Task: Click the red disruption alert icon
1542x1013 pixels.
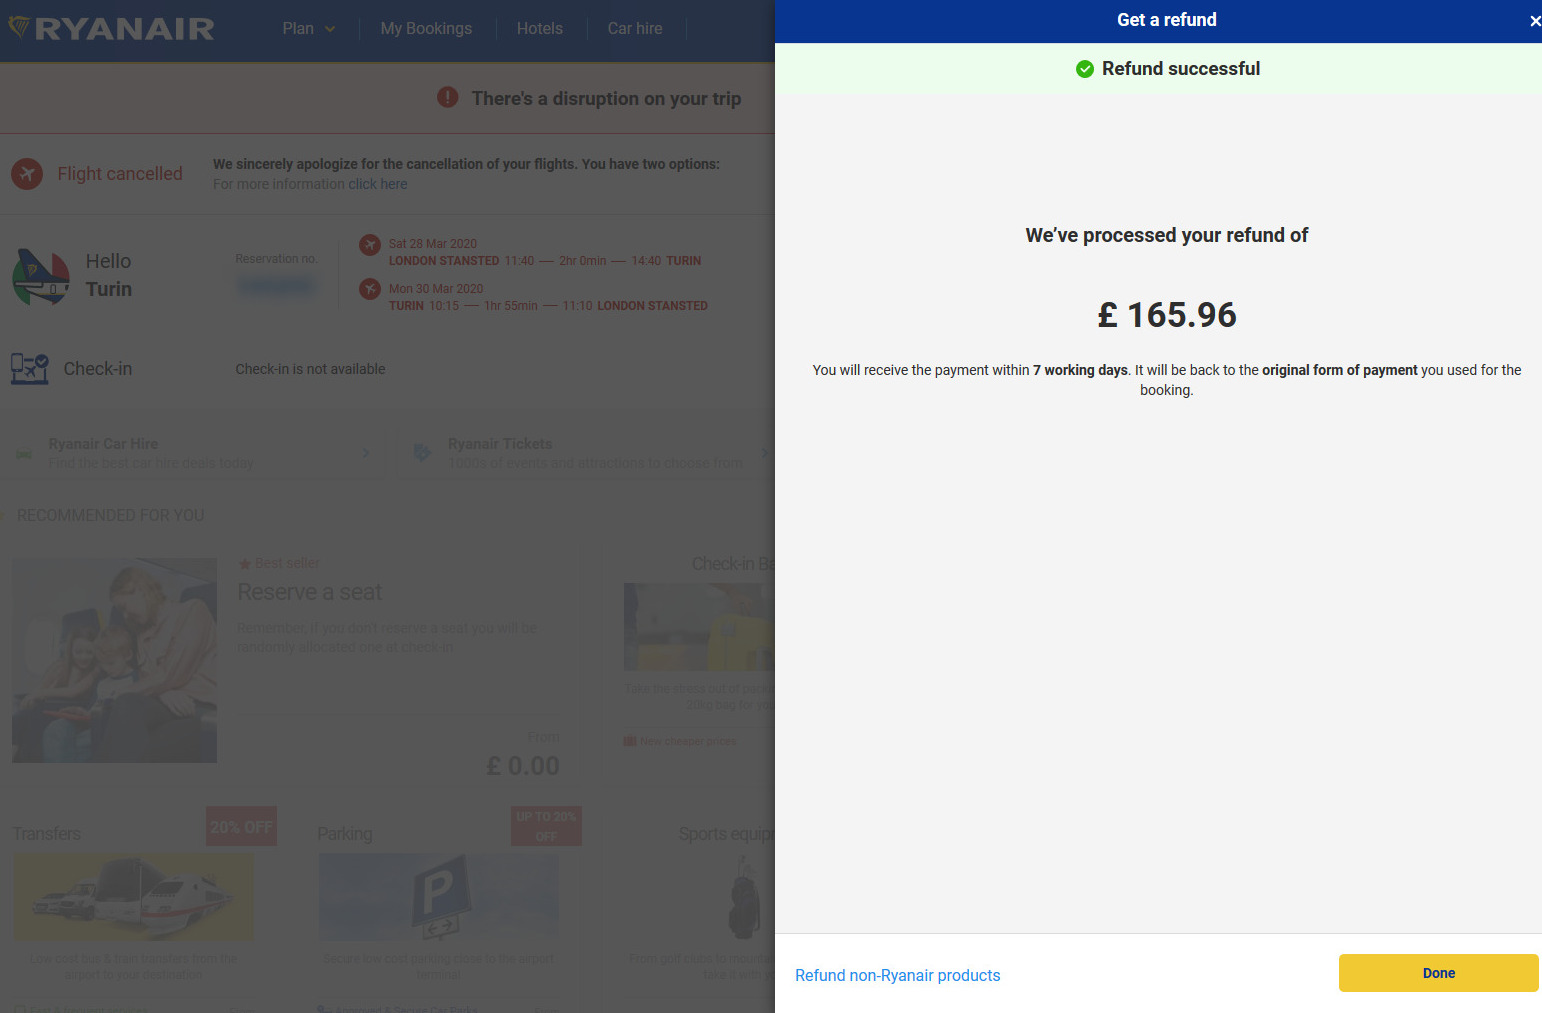Action: click(x=448, y=98)
